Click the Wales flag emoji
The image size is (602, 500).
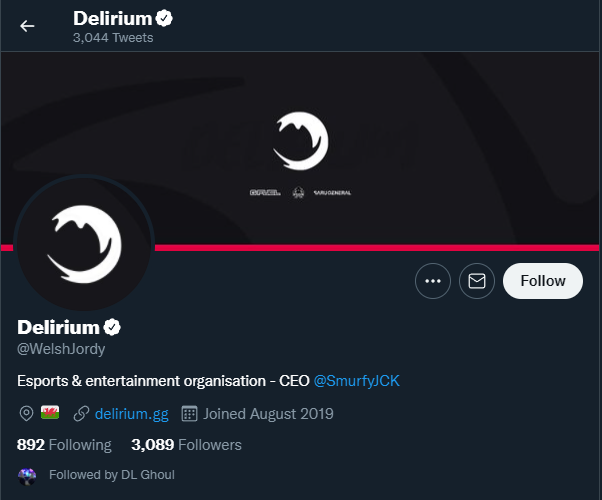click(x=50, y=413)
